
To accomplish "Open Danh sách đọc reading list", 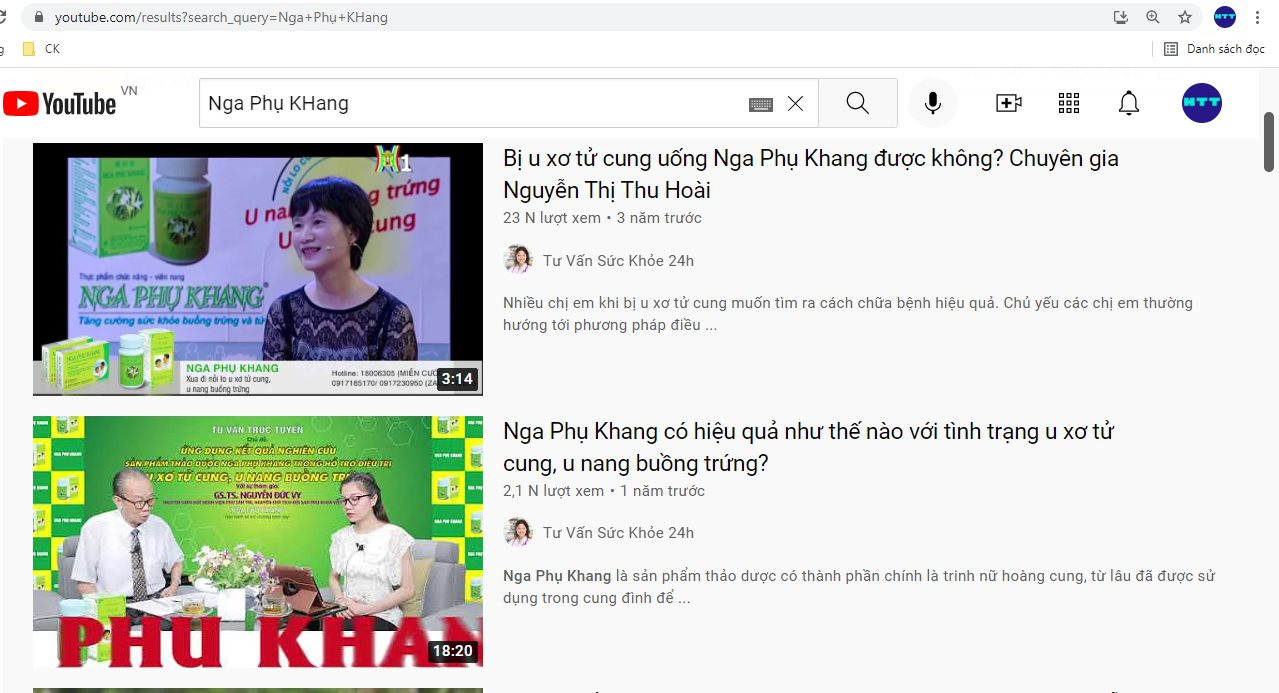I will click(x=1215, y=48).
